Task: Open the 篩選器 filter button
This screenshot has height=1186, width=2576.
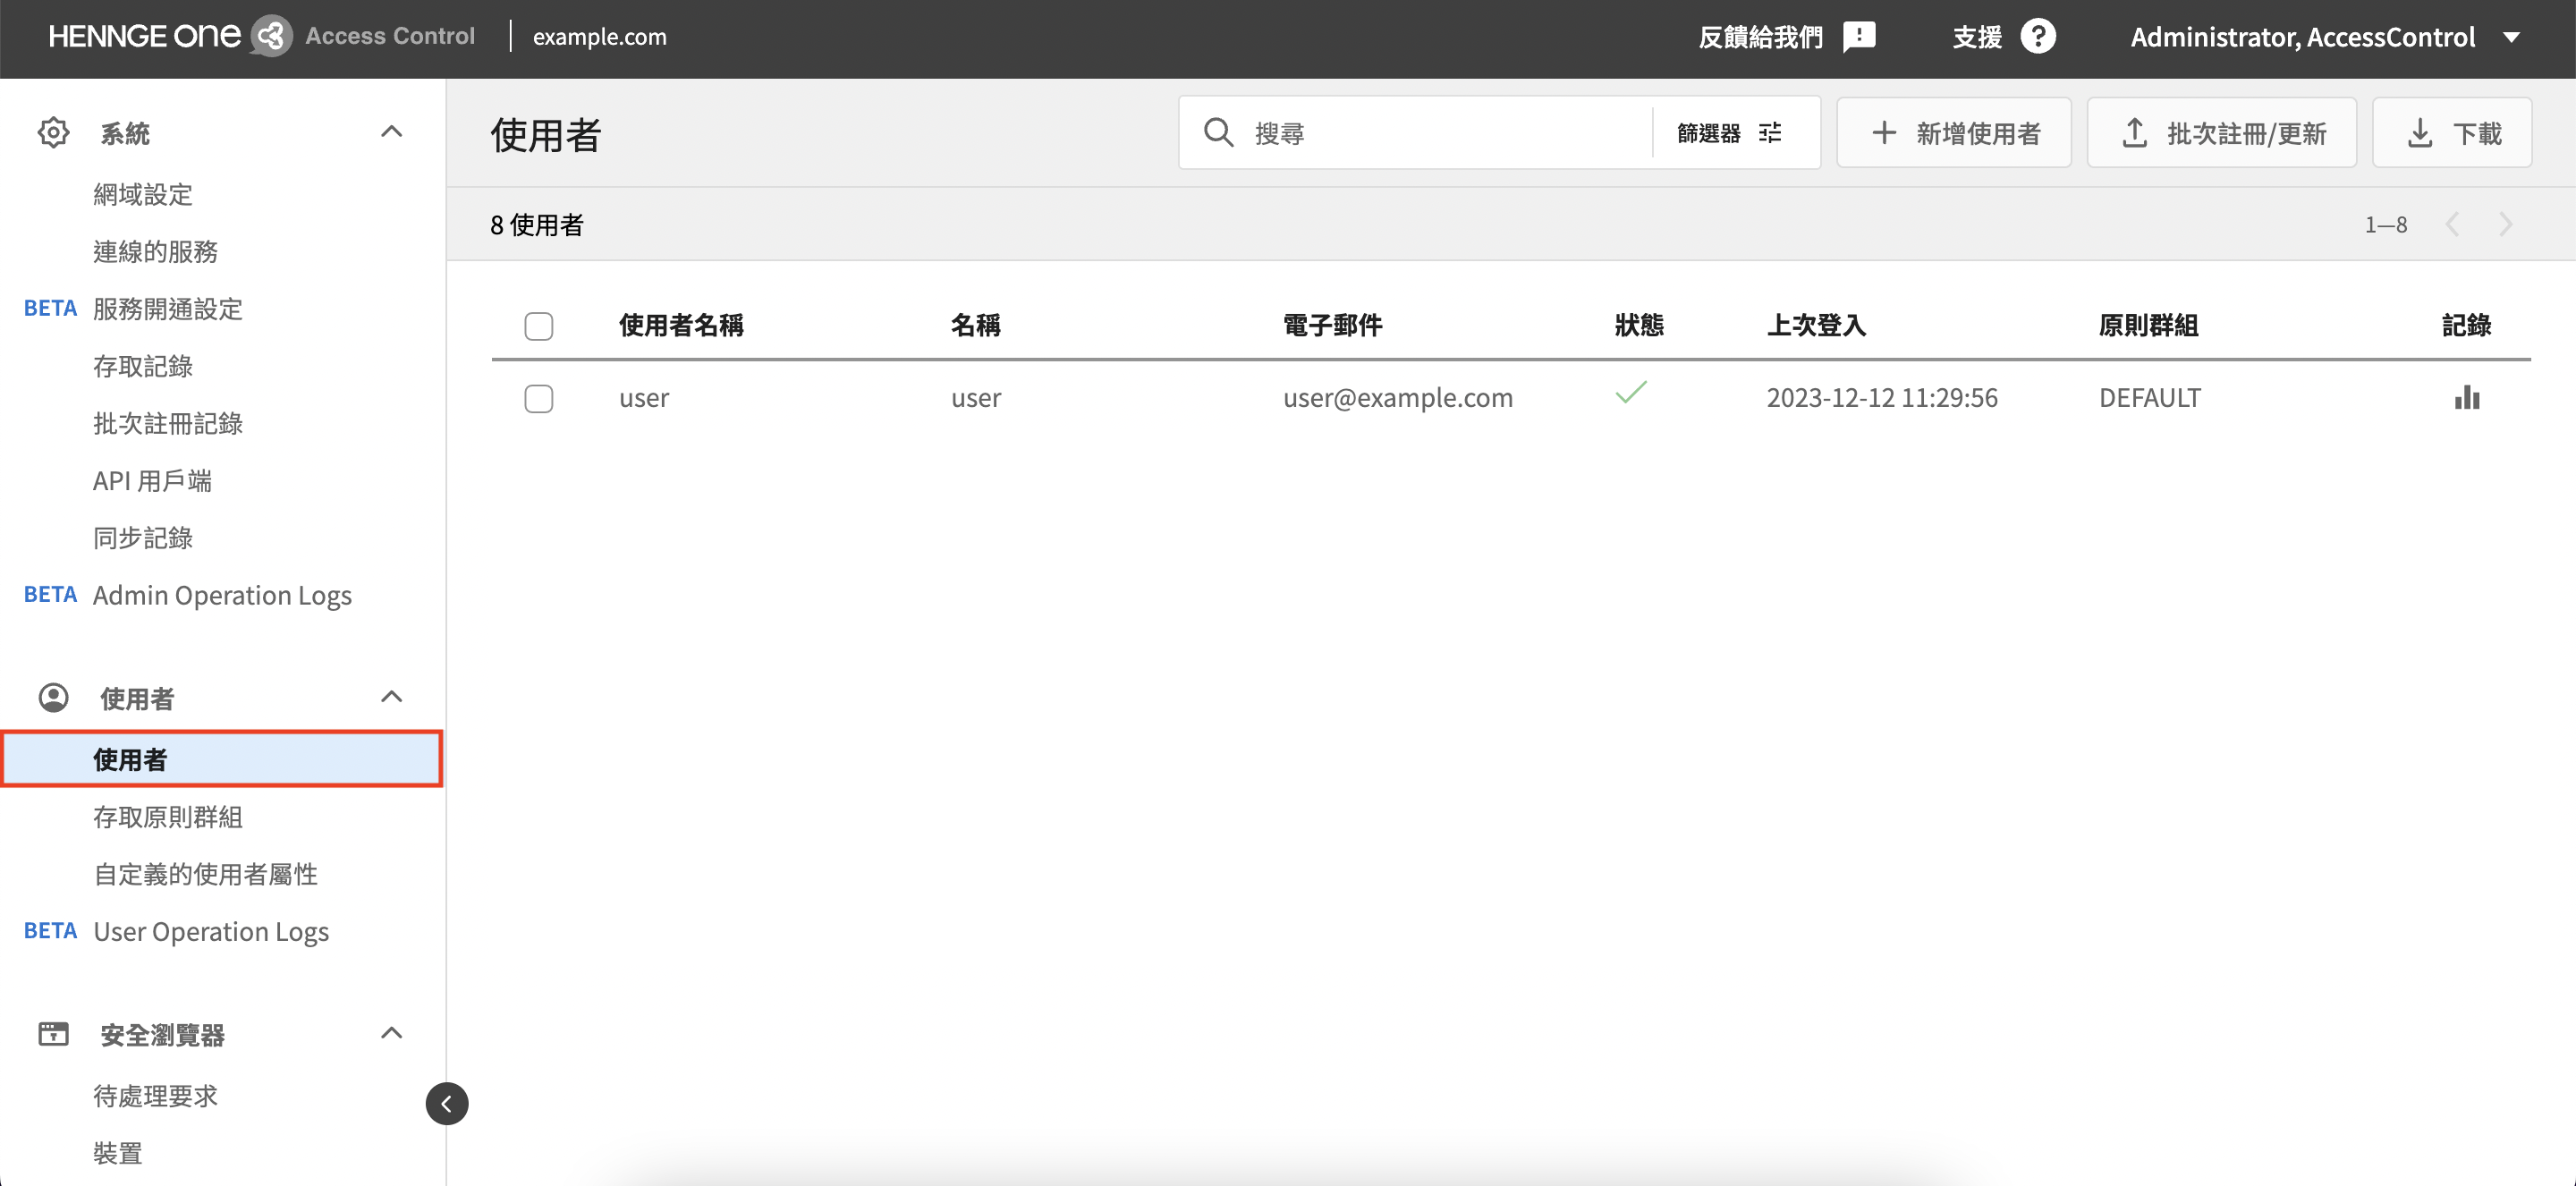Action: (x=1730, y=132)
